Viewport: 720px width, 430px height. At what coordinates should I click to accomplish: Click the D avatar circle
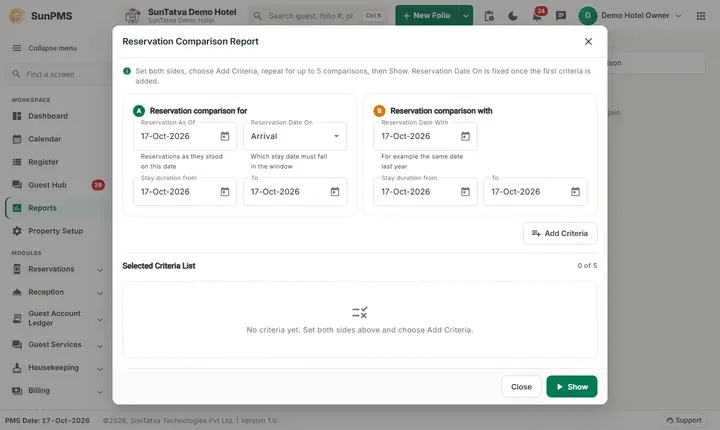[588, 16]
